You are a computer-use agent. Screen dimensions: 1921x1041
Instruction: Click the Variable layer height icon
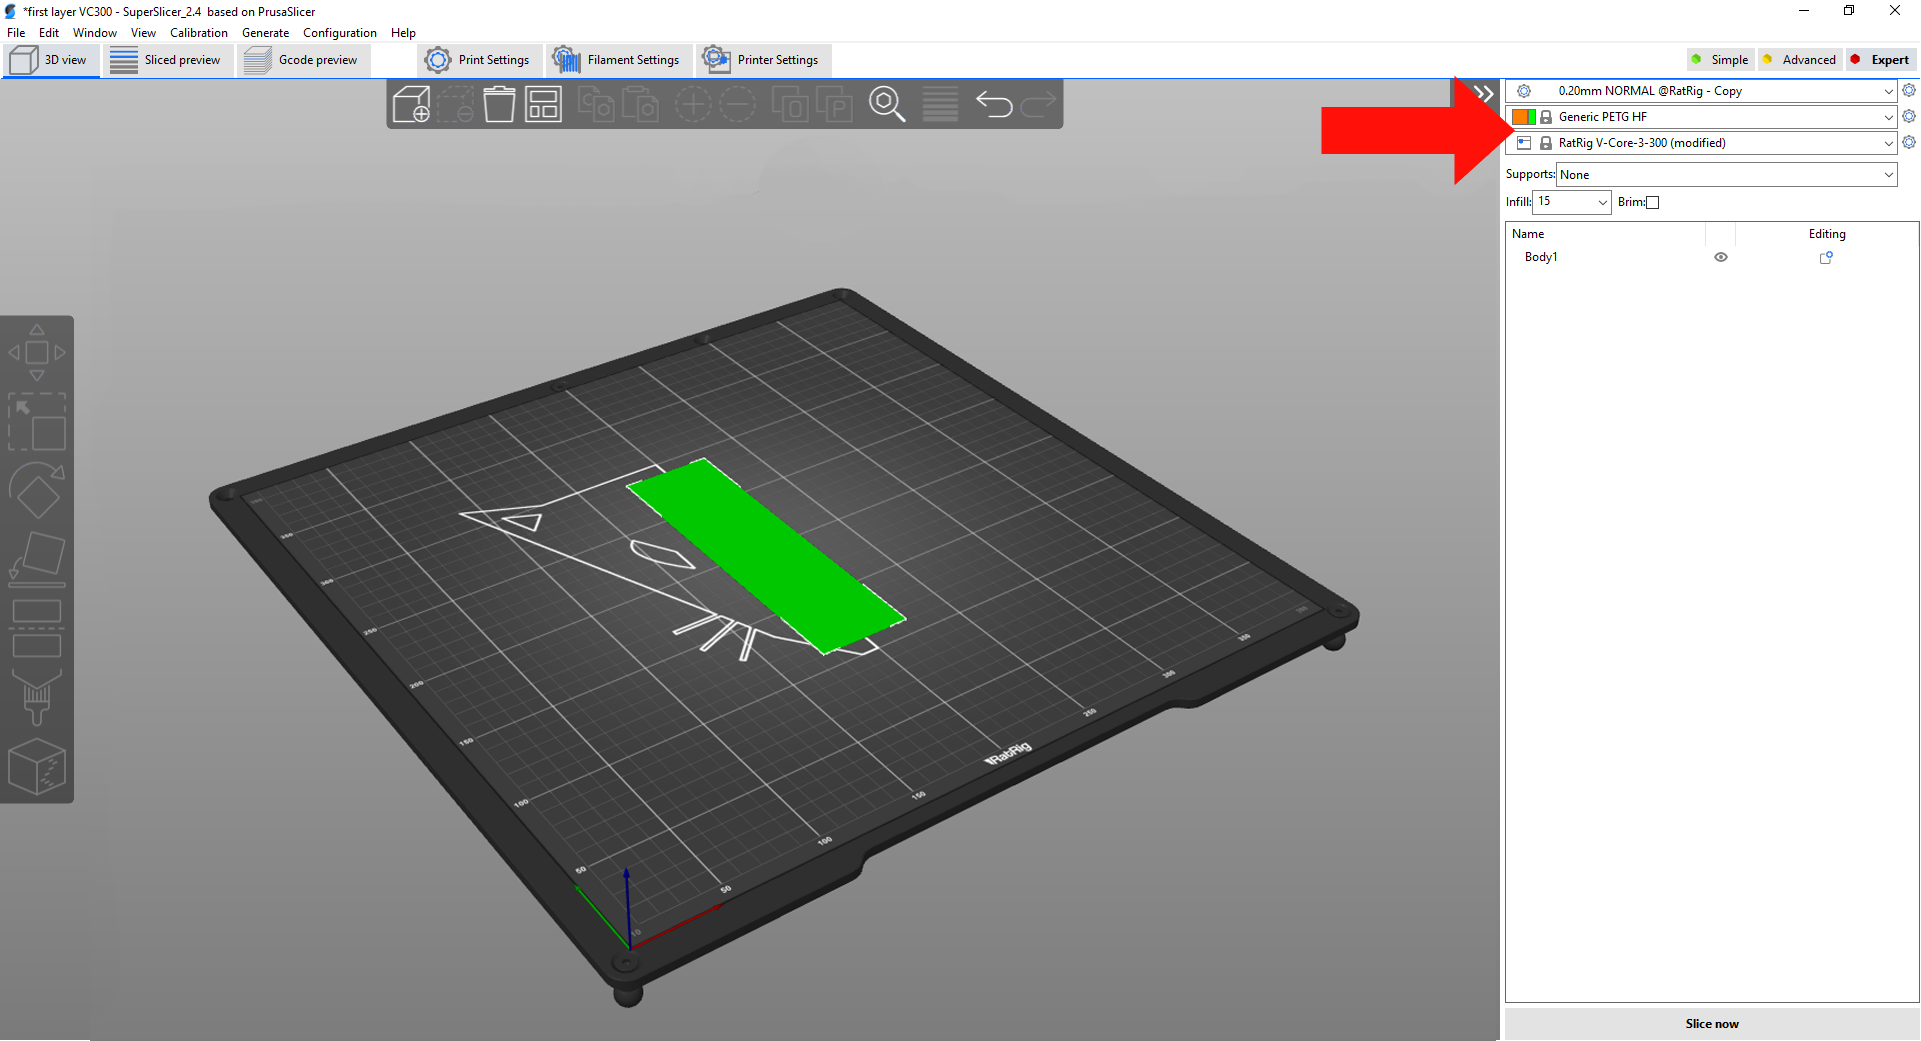(x=940, y=104)
